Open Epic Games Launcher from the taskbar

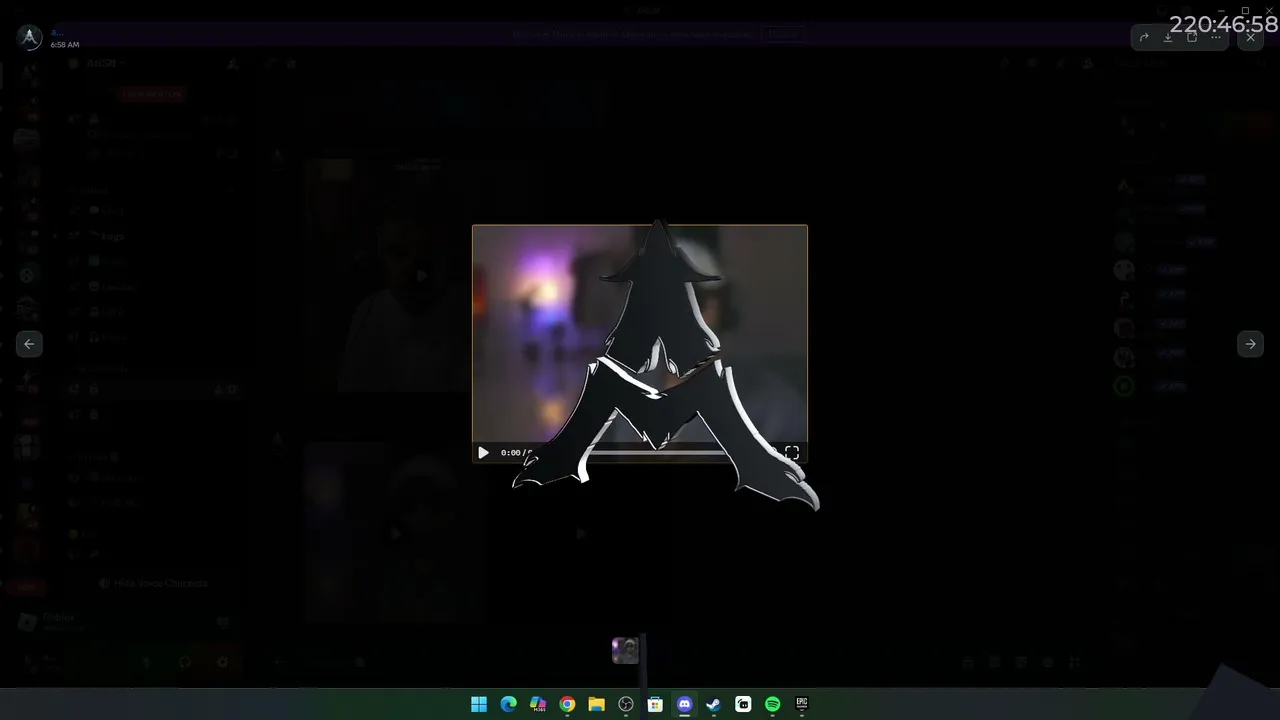point(801,704)
